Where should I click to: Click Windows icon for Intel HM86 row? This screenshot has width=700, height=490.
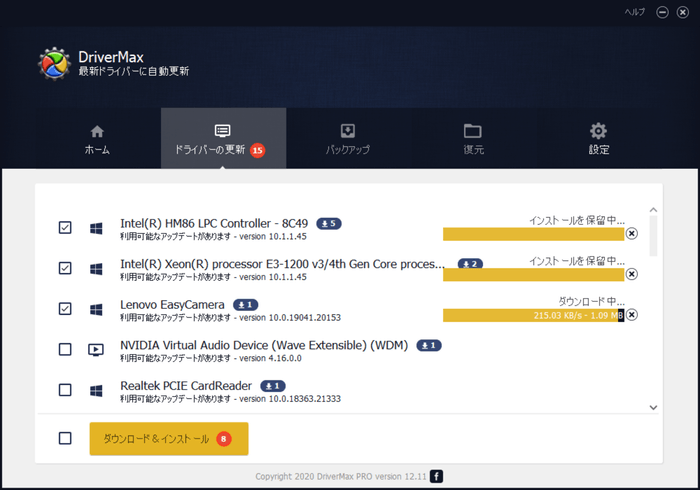(96, 228)
